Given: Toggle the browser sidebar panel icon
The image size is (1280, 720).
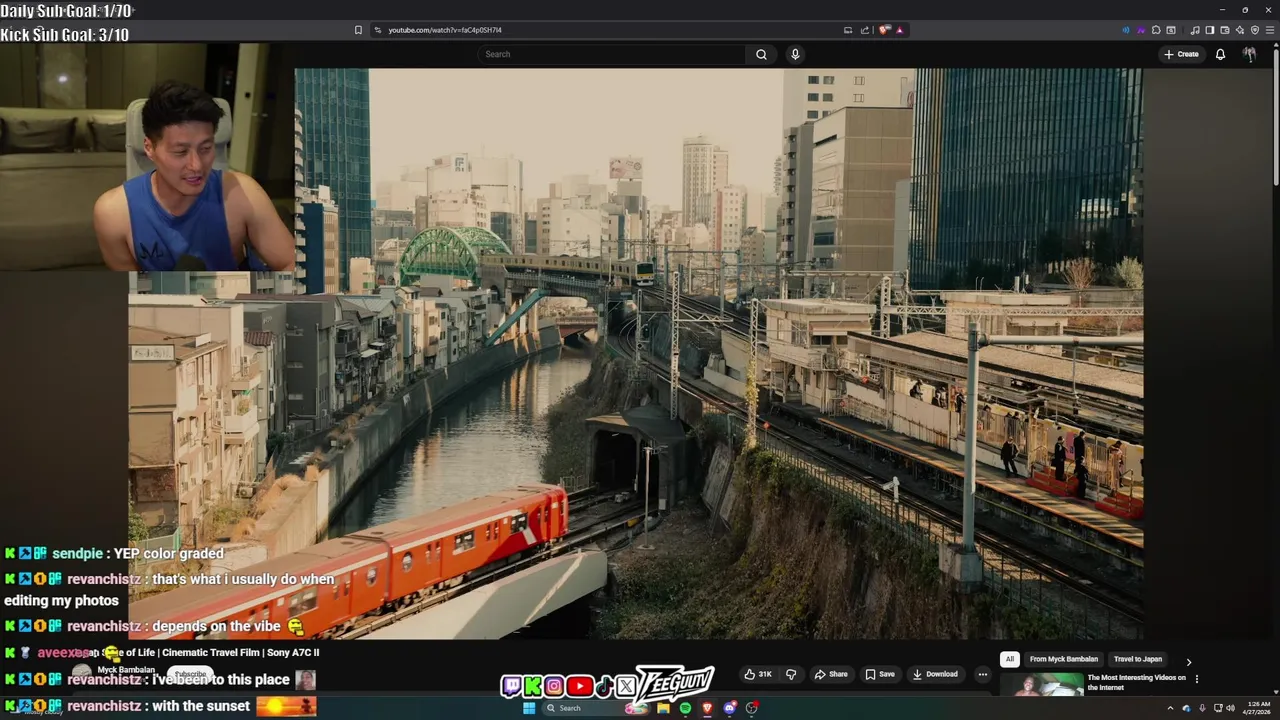Looking at the screenshot, I should point(1210,30).
